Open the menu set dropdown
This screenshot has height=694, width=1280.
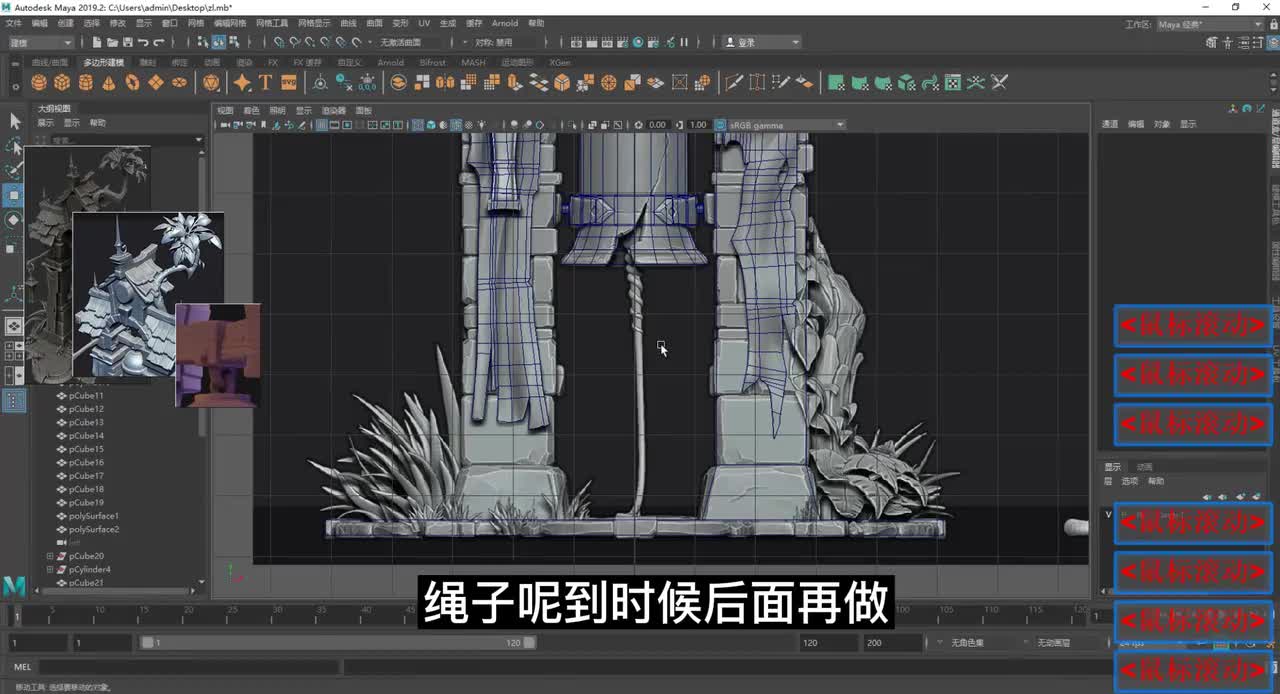tap(40, 42)
